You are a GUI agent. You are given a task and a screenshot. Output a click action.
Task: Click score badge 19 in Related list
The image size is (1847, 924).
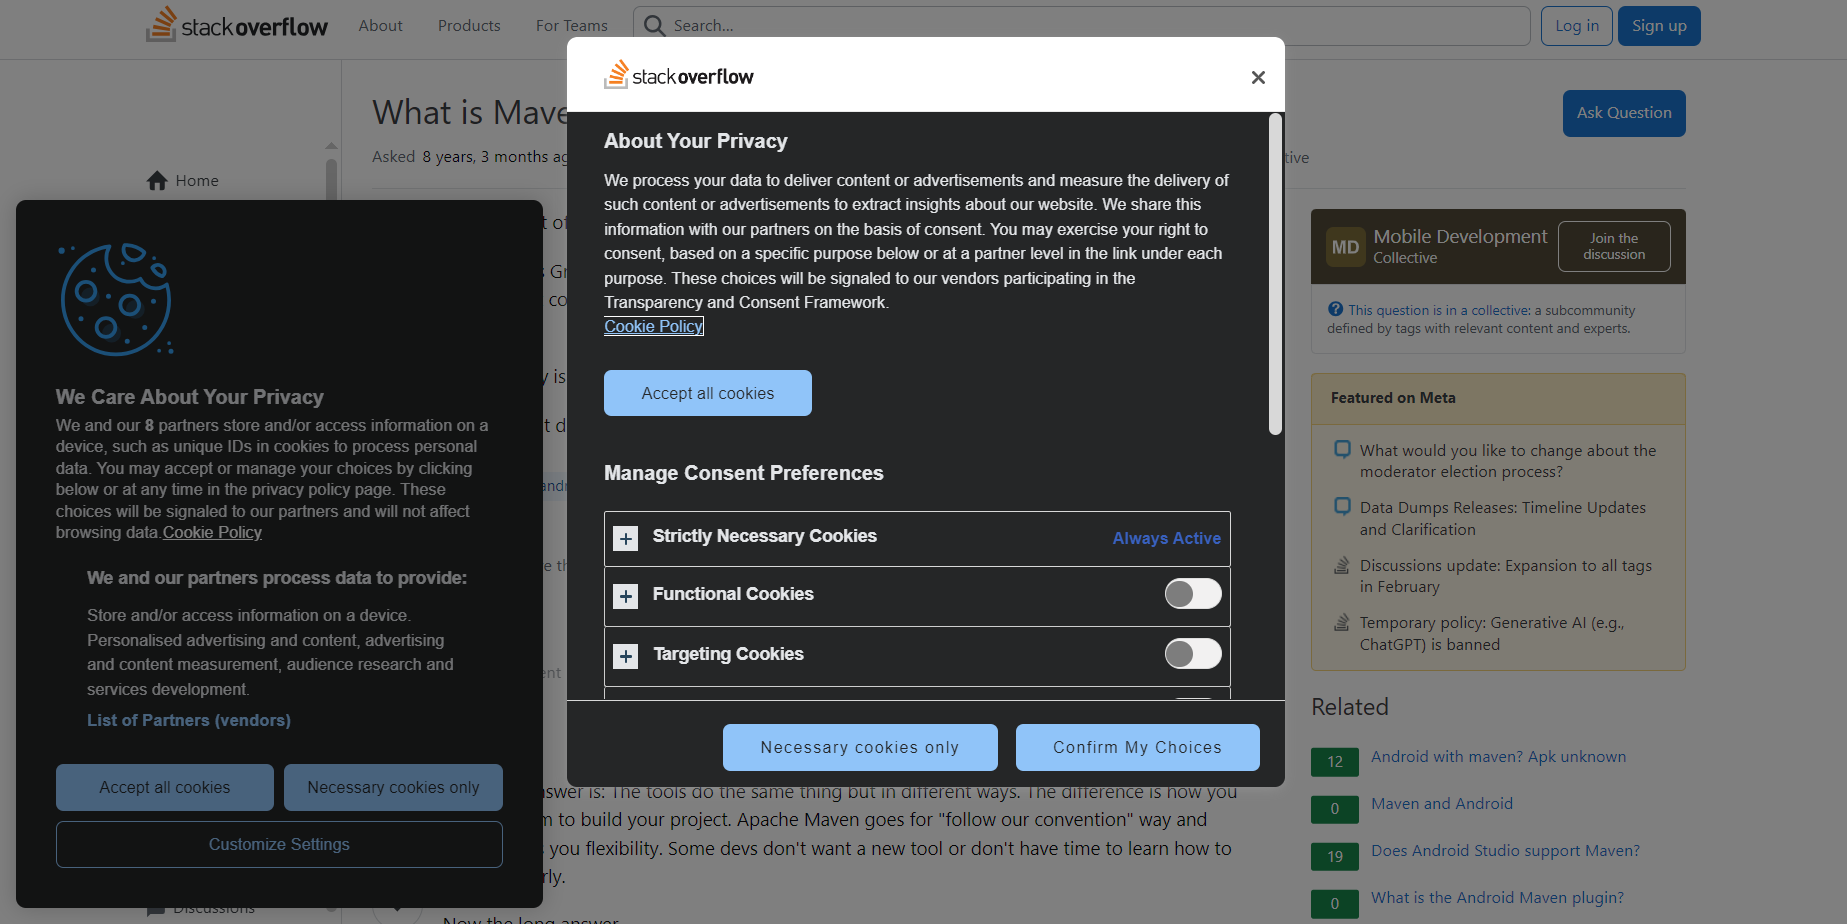point(1335,856)
